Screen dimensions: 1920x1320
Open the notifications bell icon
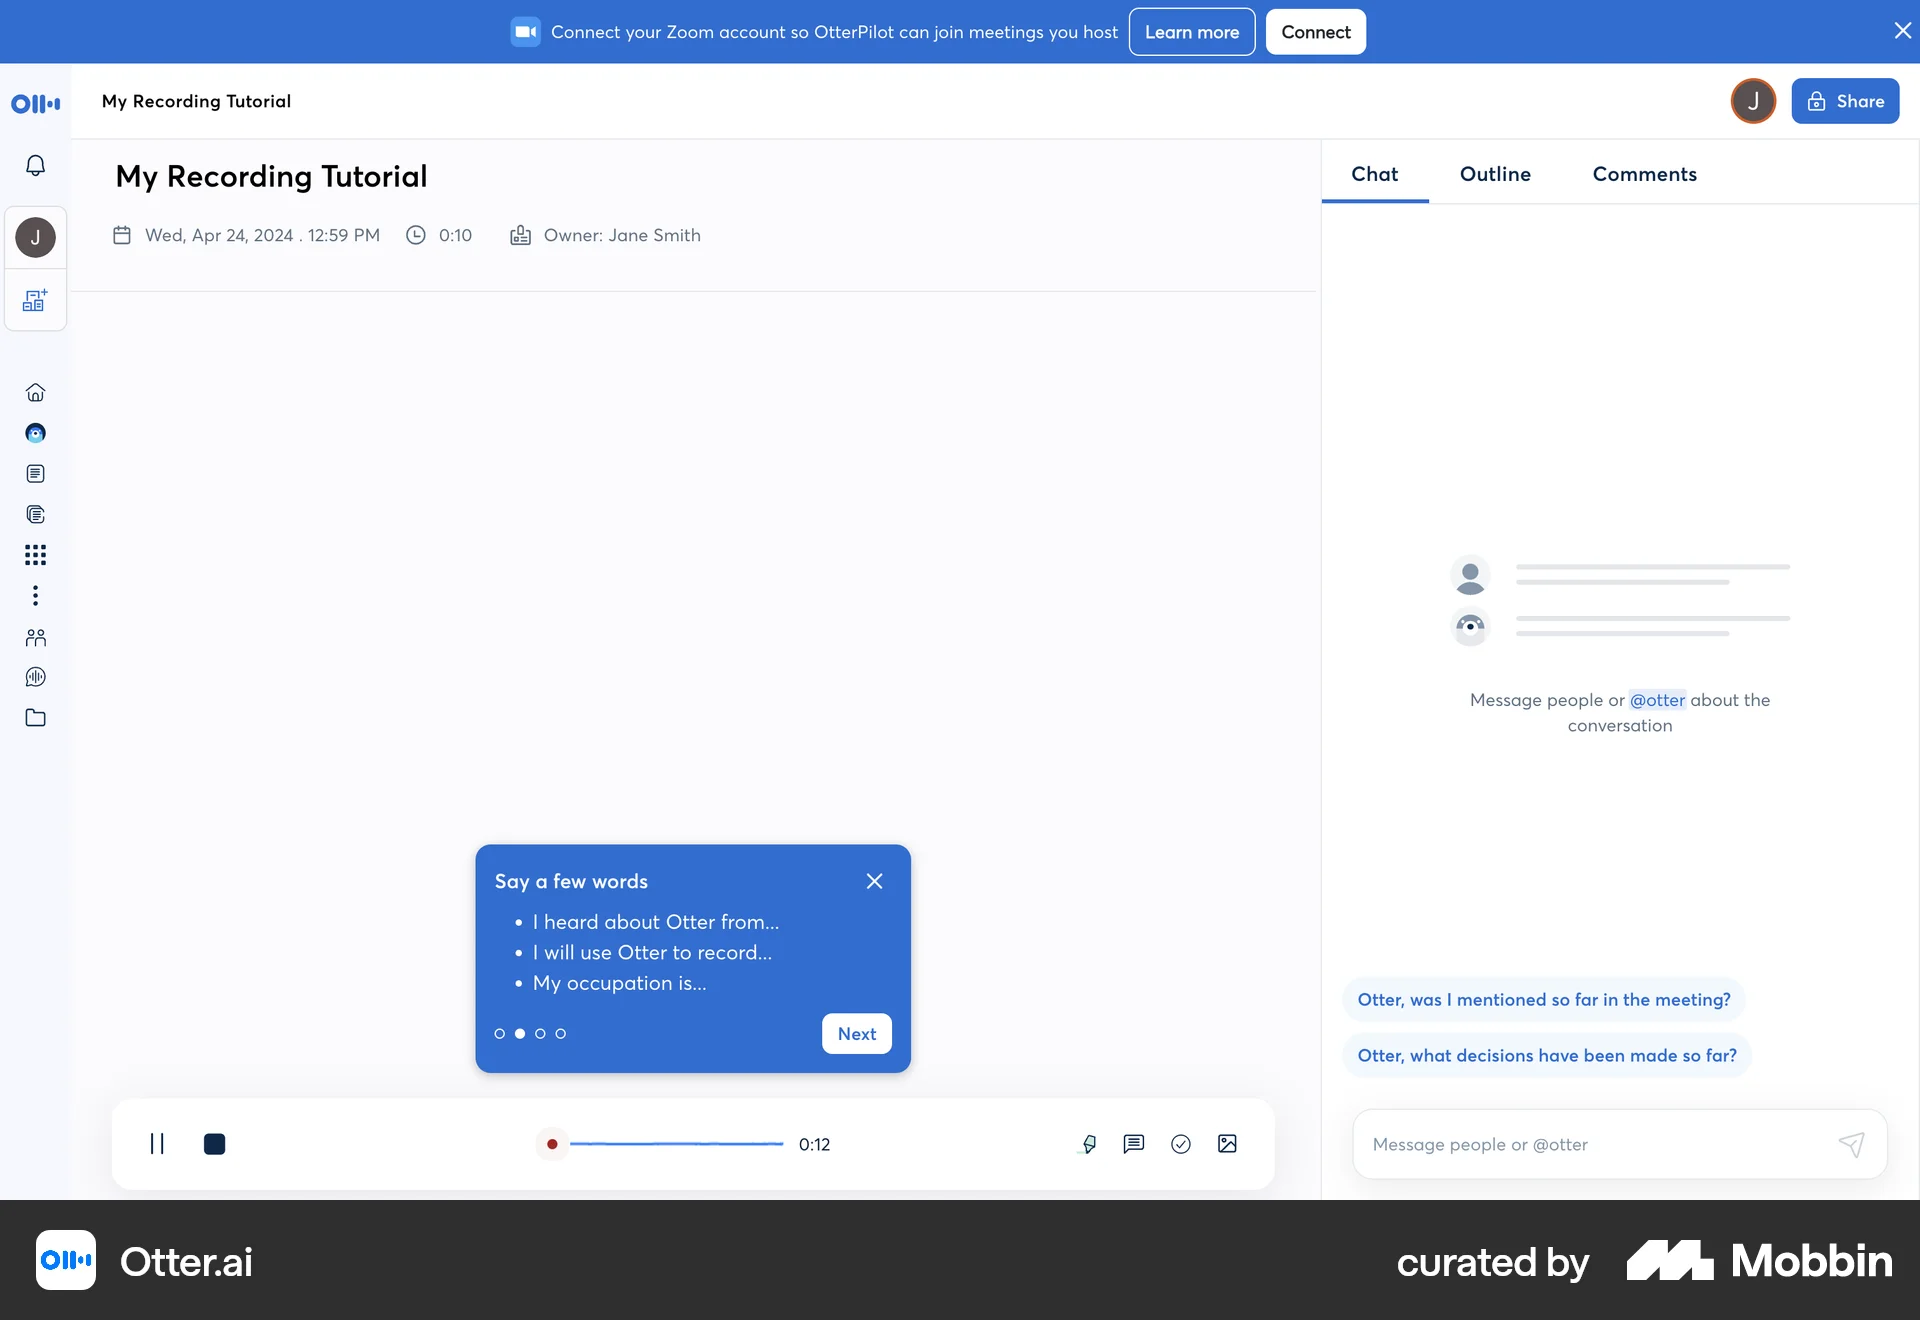click(x=35, y=165)
